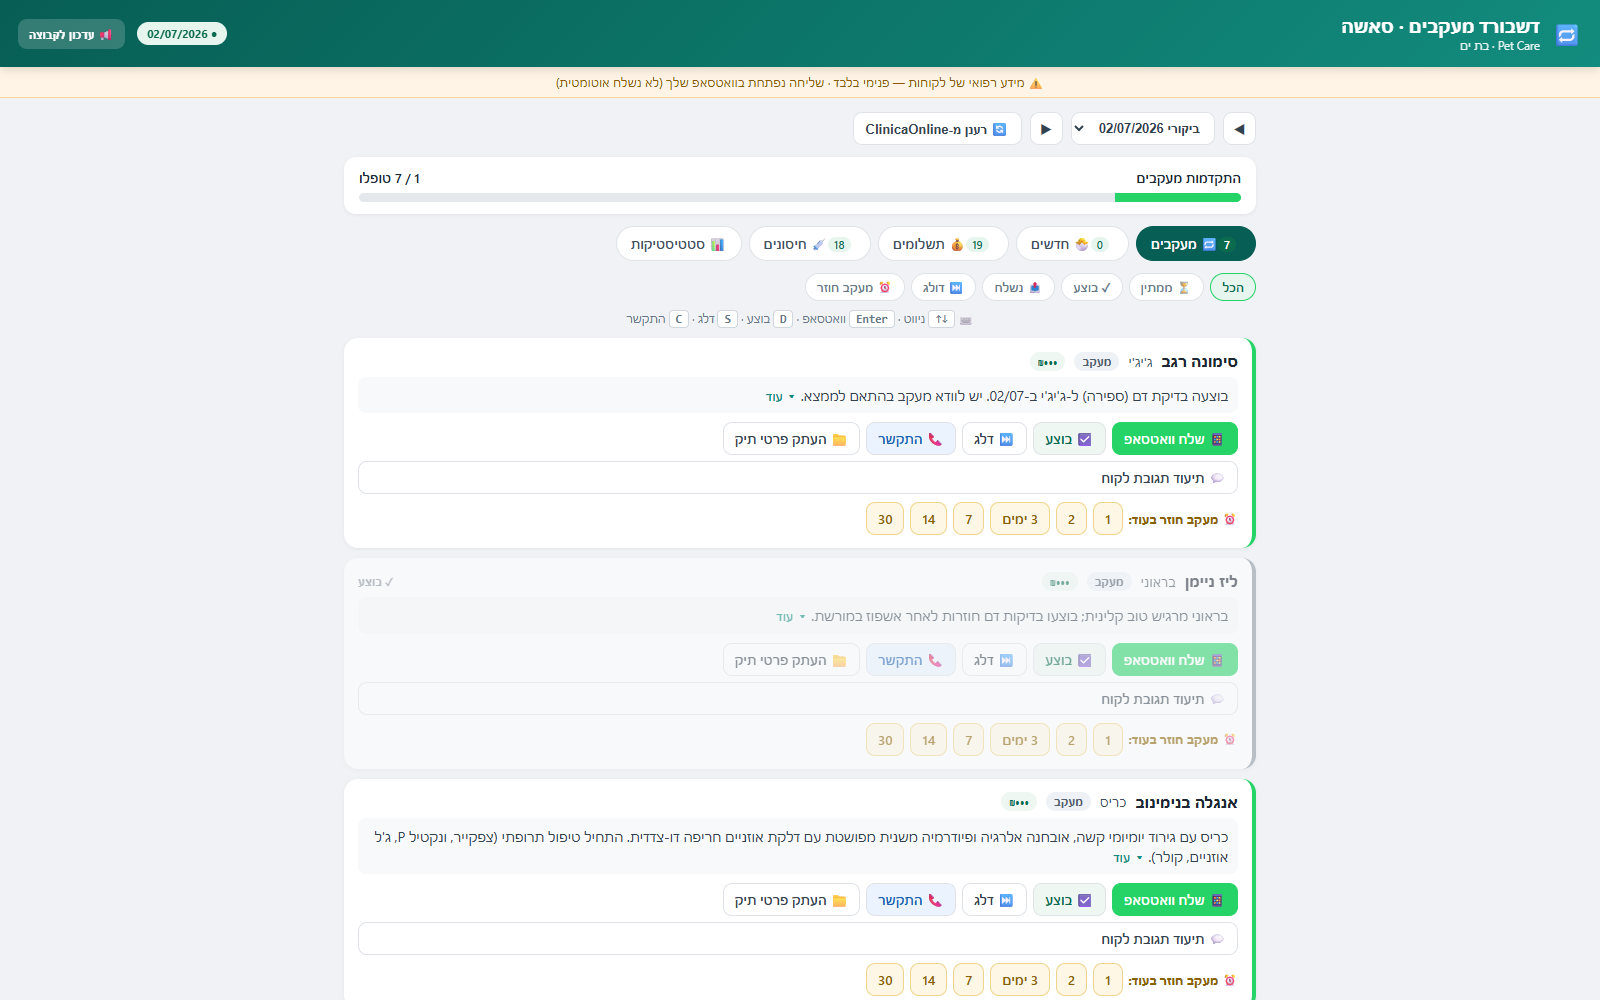This screenshot has height=1000, width=1600.
Task: Click reload from ClinicaOnline button
Action: [937, 129]
